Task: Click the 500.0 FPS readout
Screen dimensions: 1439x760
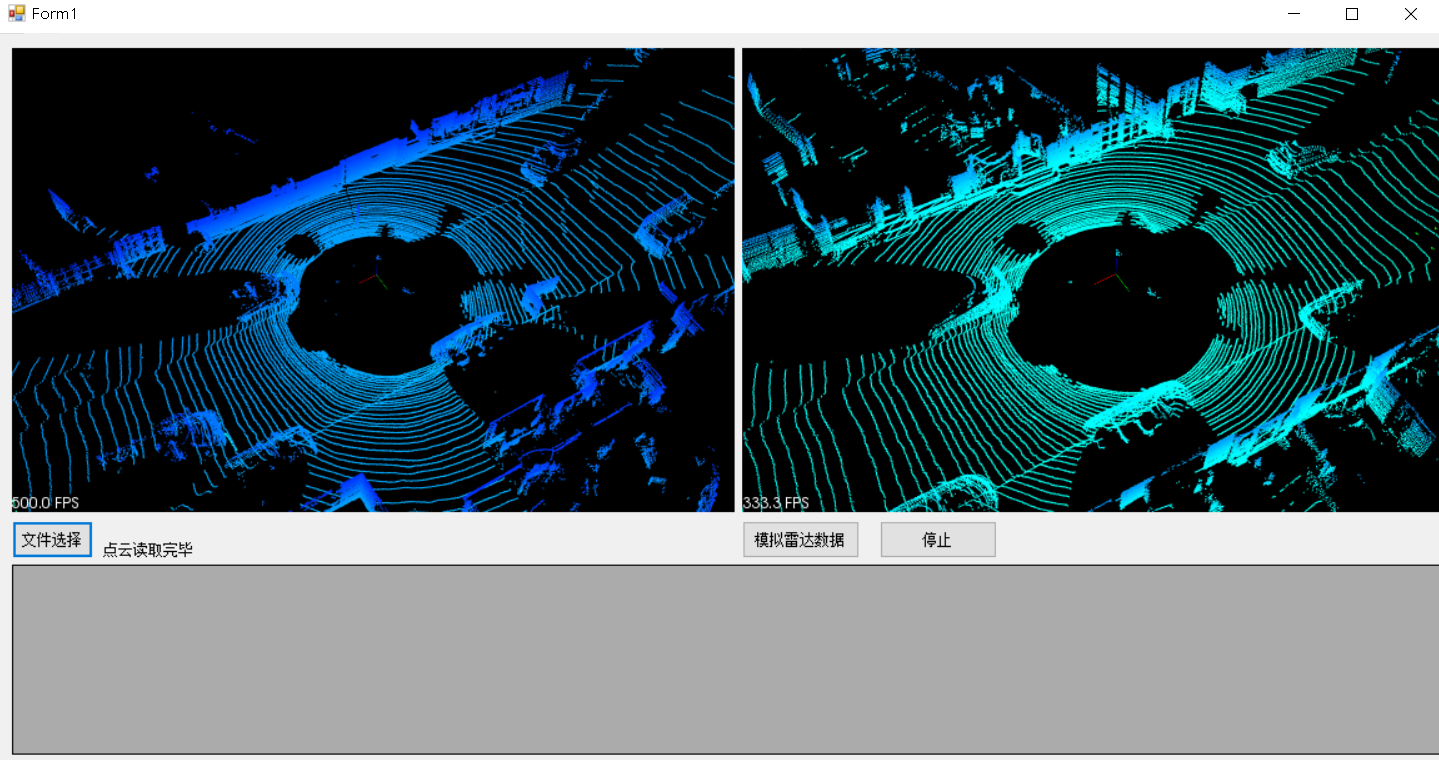Action: tap(45, 503)
